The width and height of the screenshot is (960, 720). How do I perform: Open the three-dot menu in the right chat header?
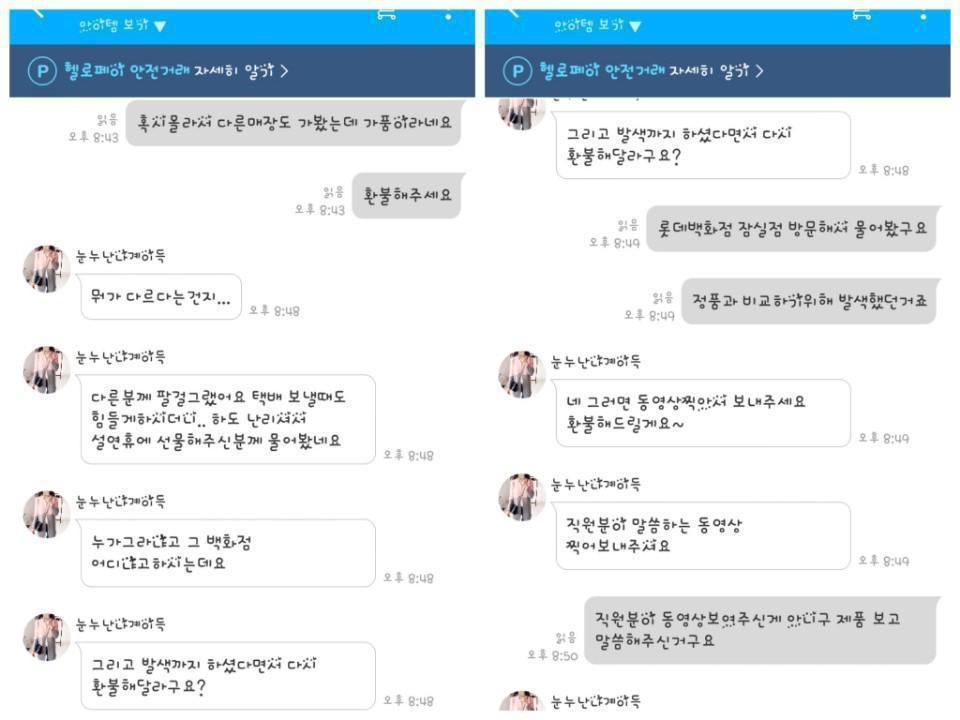pyautogui.click(x=923, y=15)
